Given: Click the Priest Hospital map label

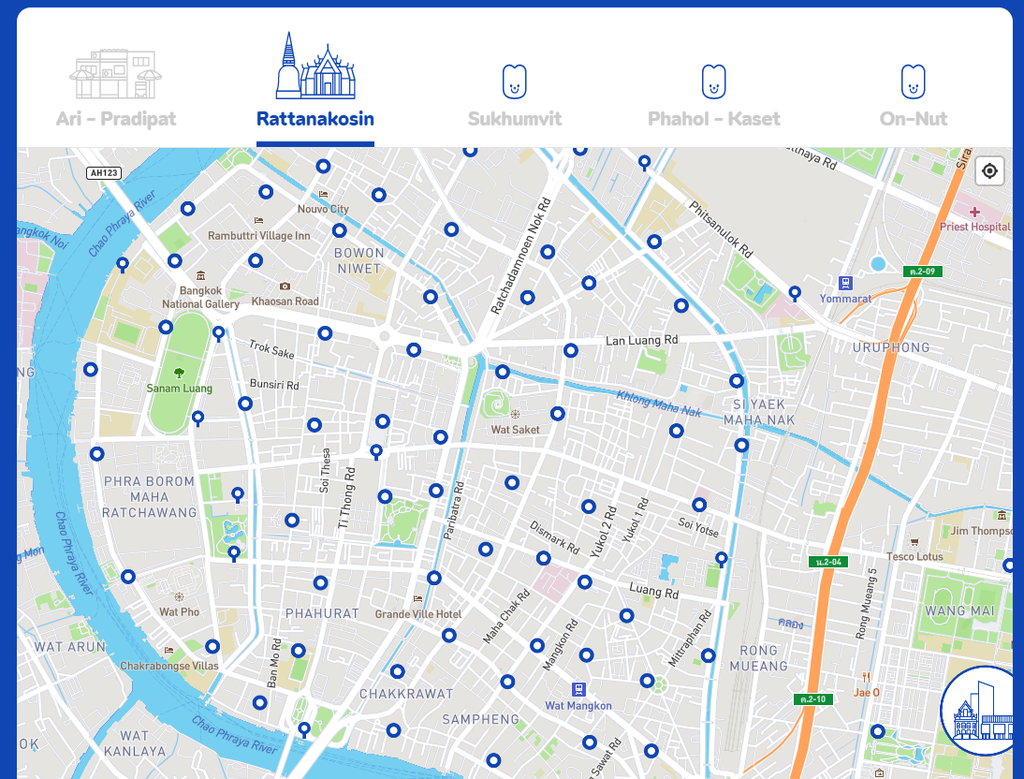Looking at the screenshot, I should point(974,227).
